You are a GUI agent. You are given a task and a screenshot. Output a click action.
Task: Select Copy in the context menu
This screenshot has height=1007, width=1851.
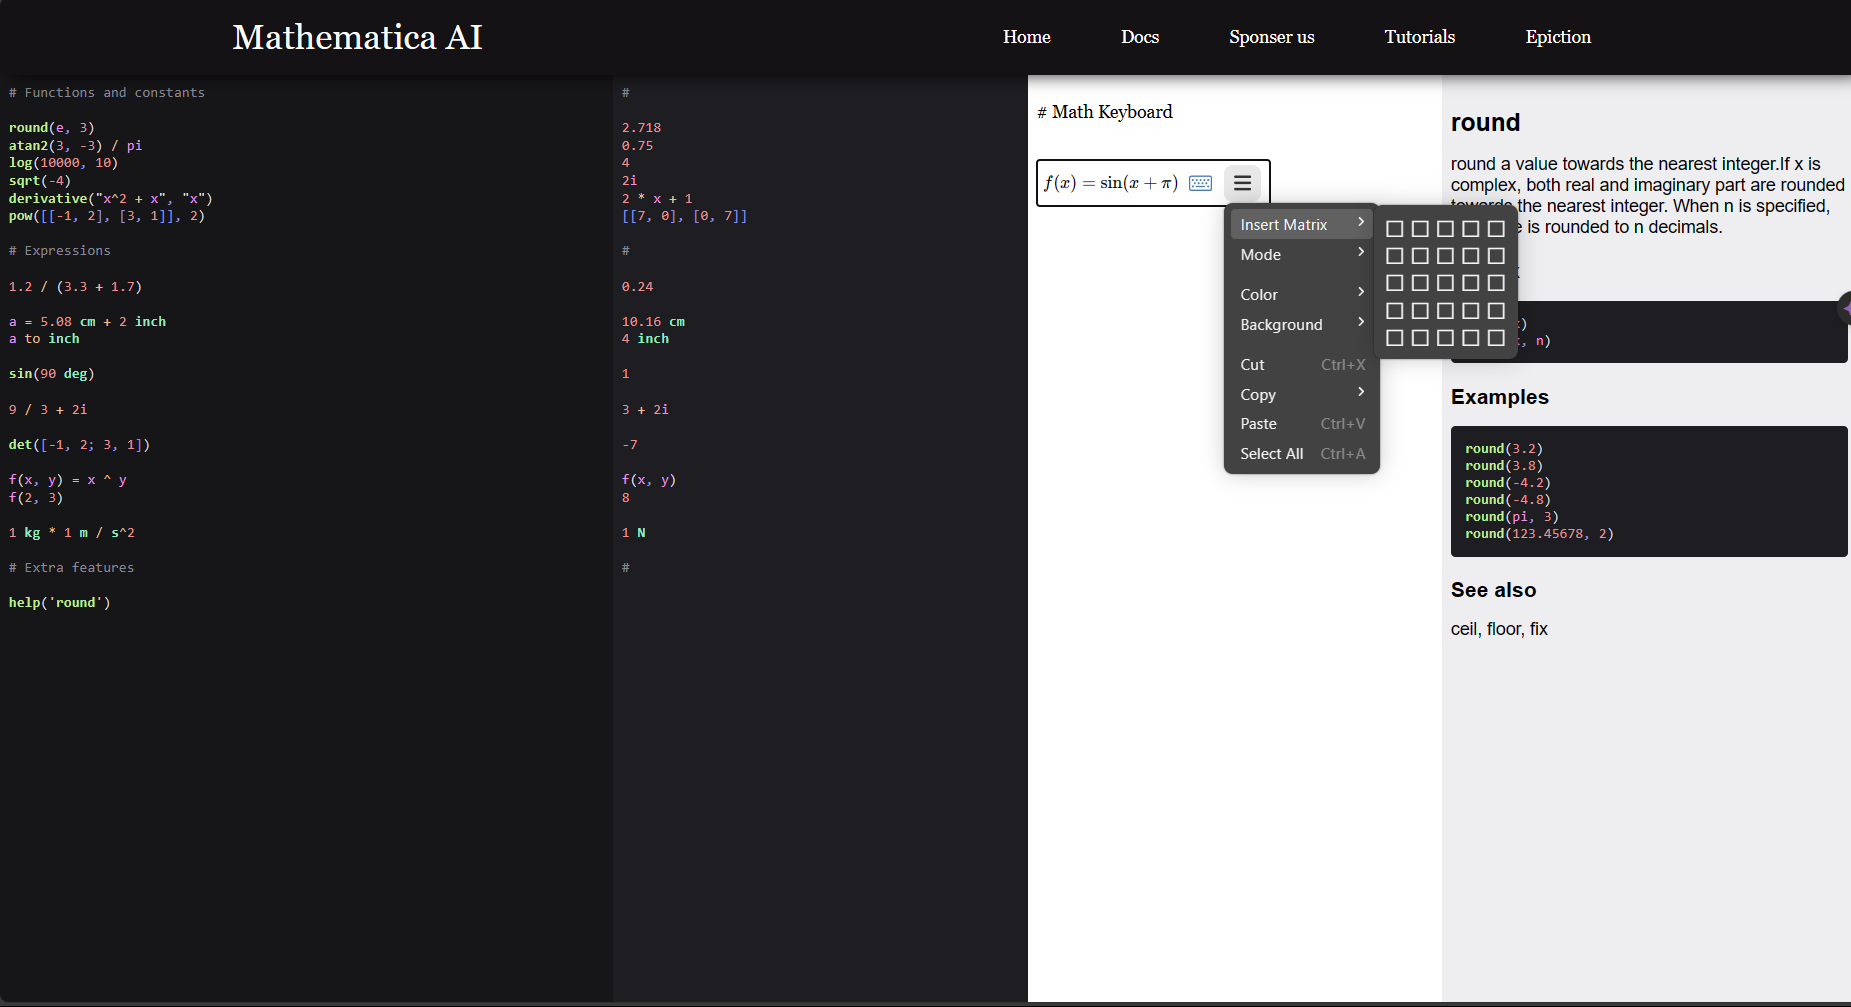tap(1301, 394)
